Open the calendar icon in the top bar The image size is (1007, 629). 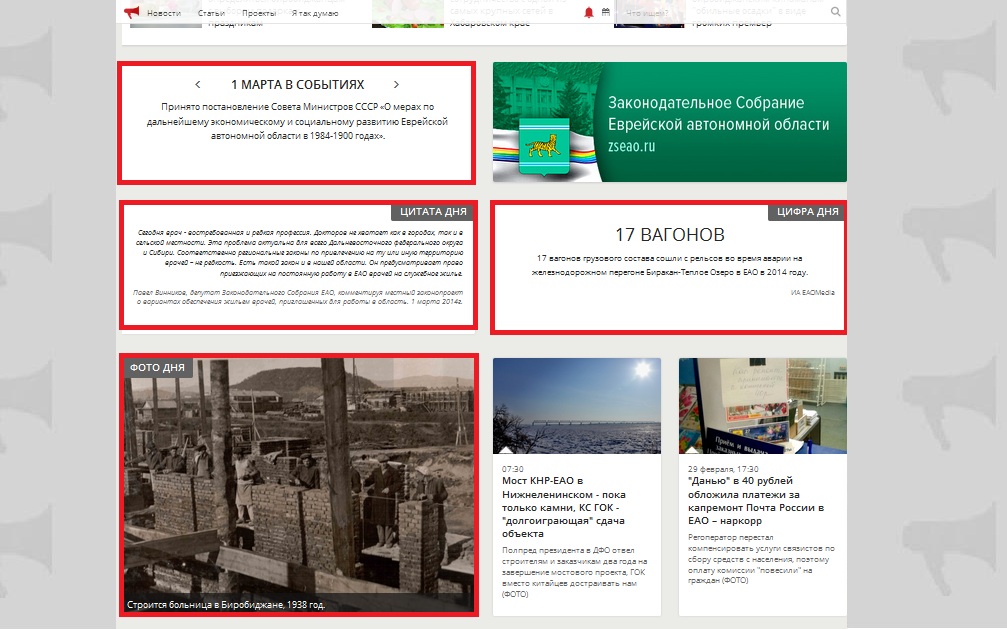[x=606, y=12]
